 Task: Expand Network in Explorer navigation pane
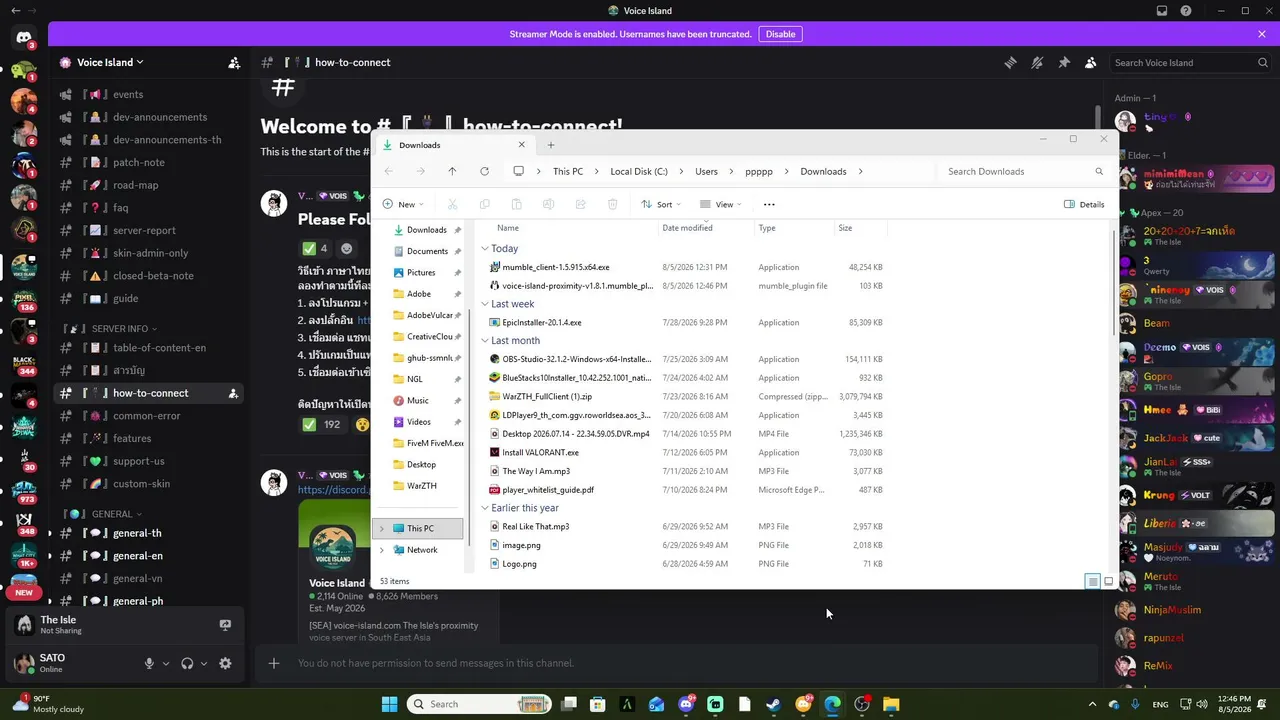coord(381,550)
